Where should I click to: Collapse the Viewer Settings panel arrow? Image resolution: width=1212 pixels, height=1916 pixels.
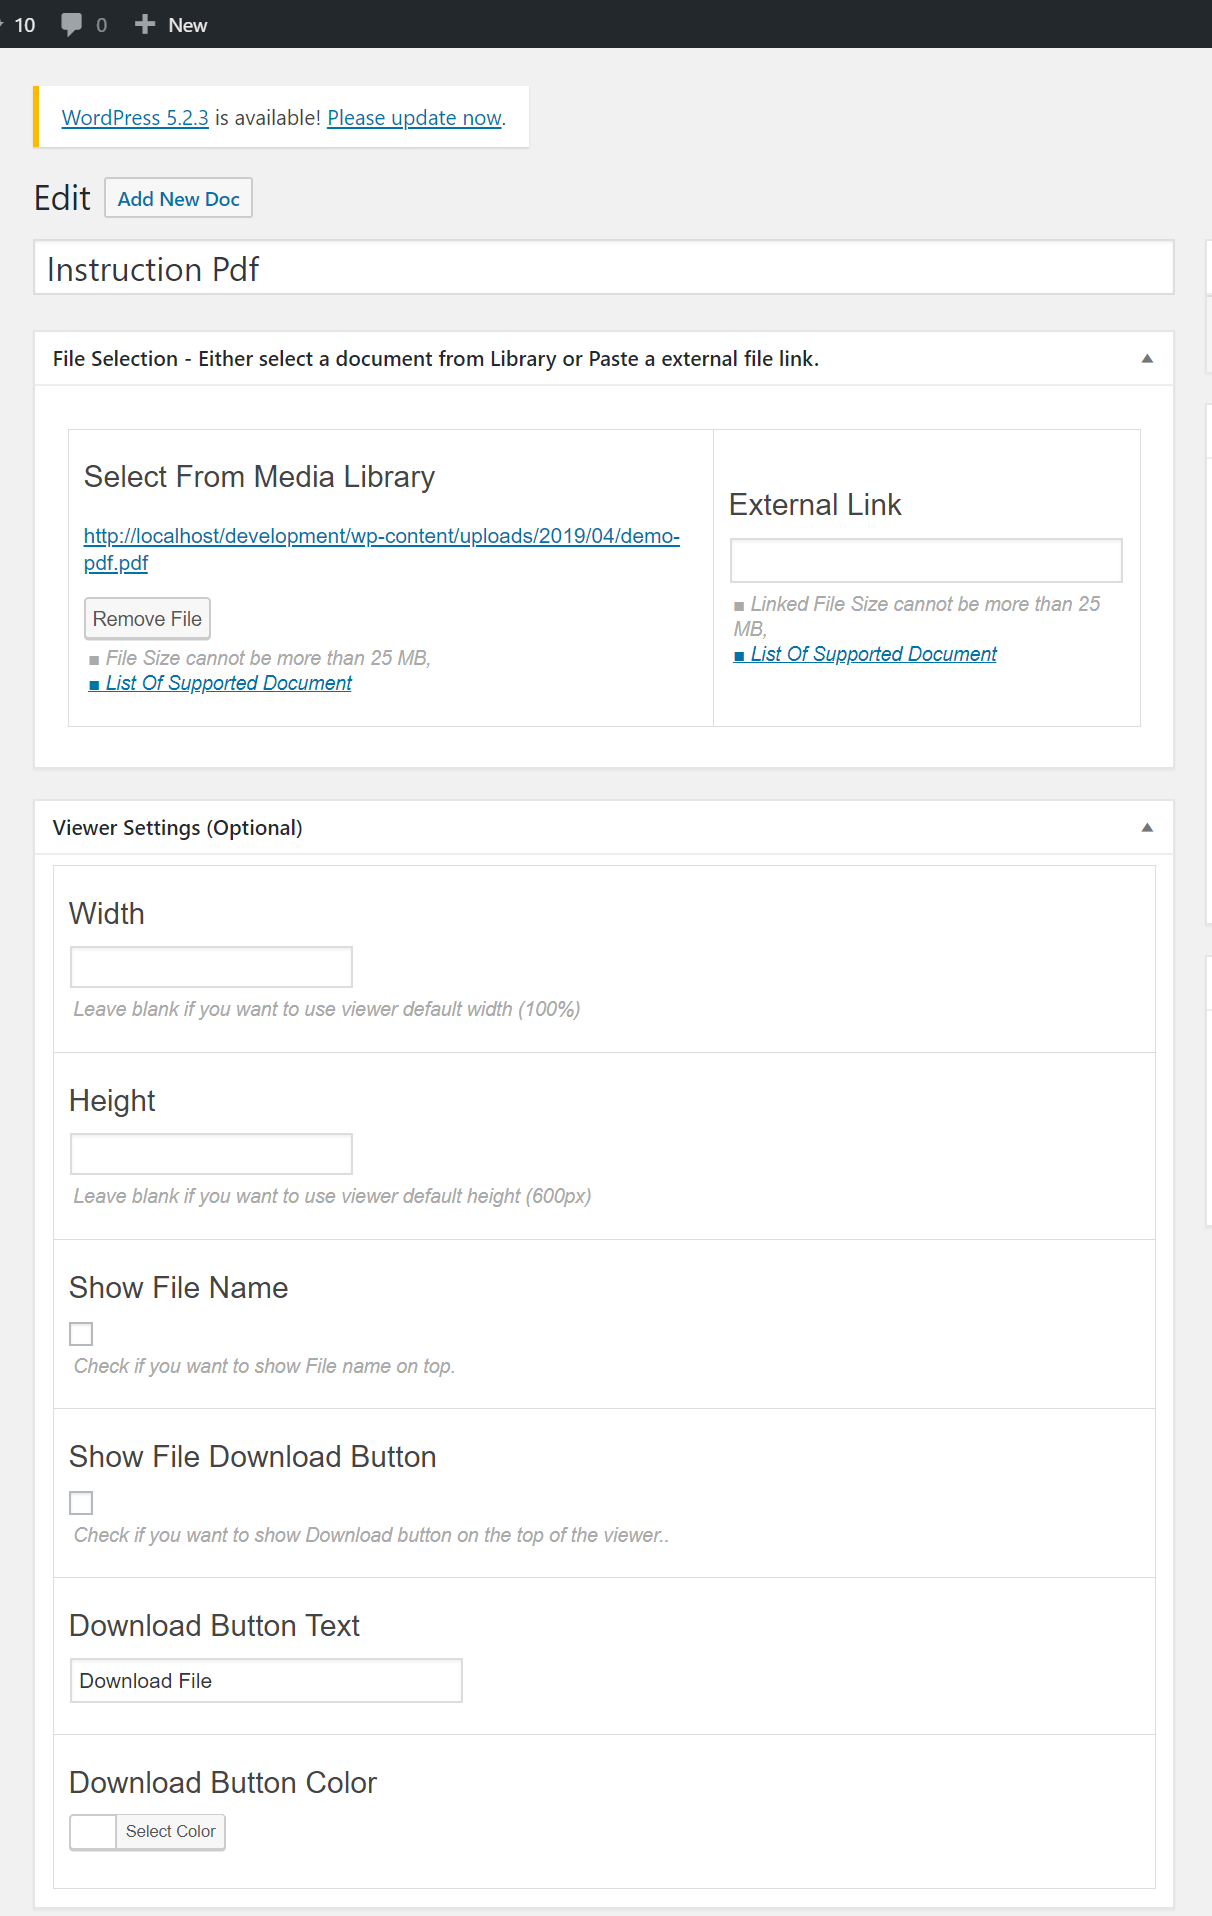pos(1147,828)
